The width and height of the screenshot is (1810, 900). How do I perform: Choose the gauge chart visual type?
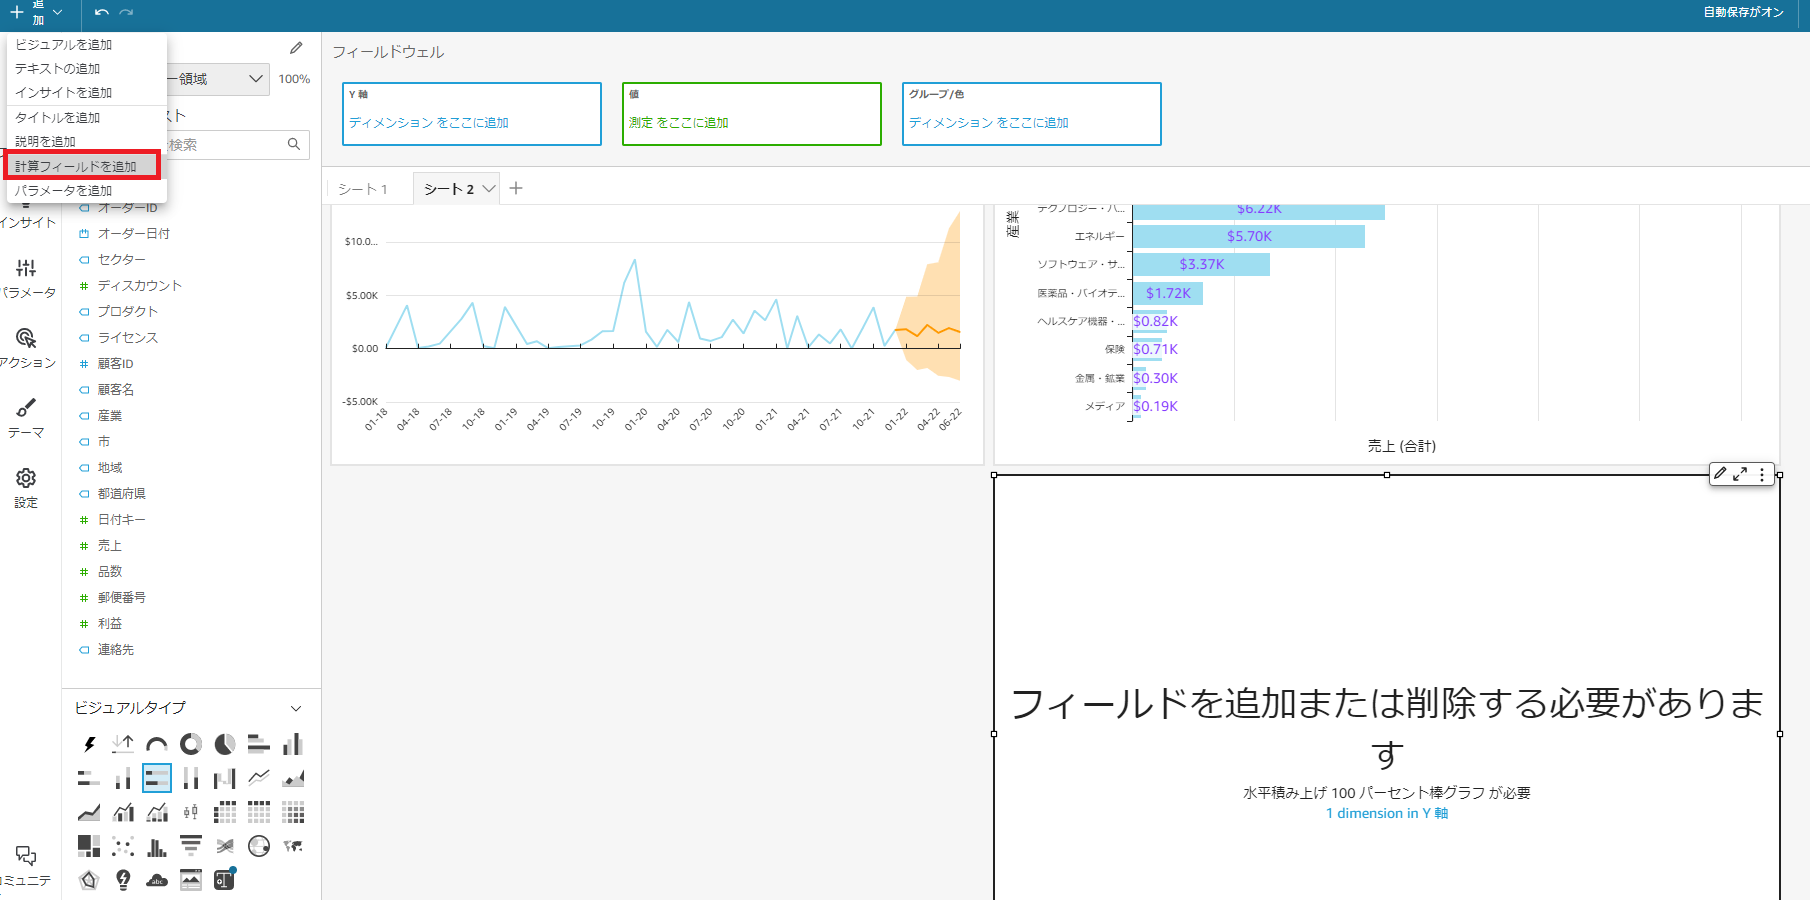coord(157,744)
